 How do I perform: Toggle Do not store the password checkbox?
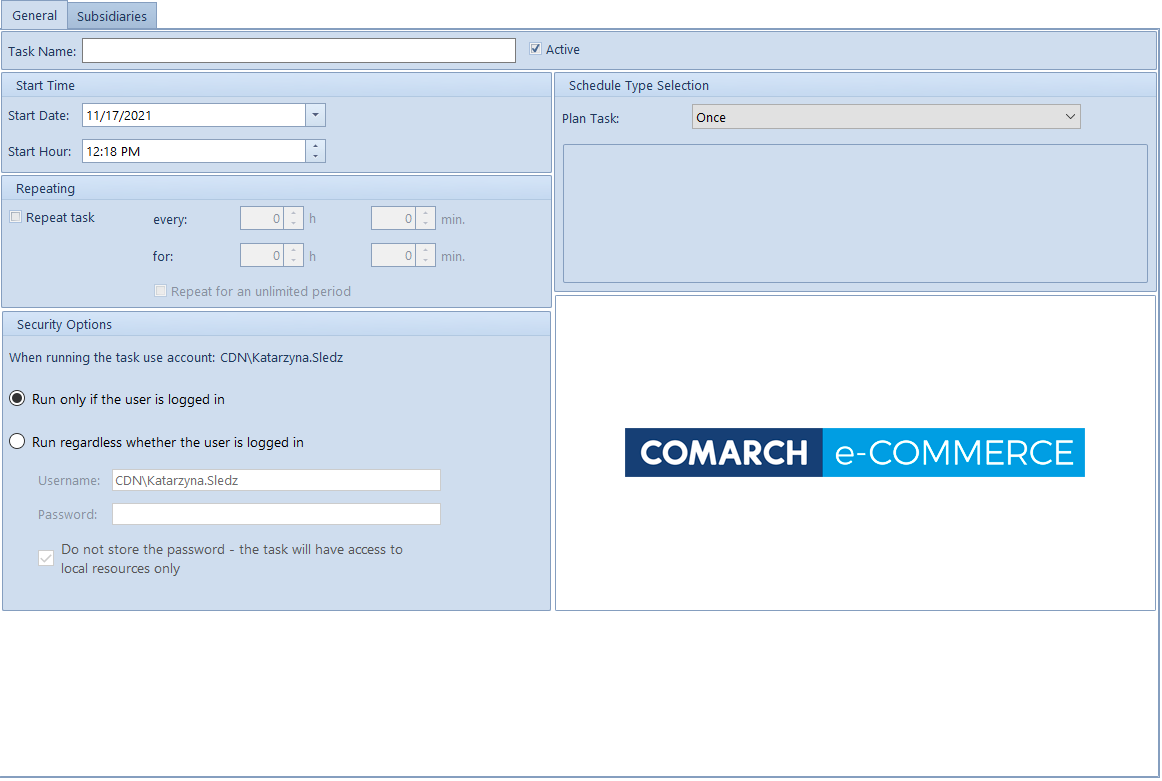click(x=46, y=558)
